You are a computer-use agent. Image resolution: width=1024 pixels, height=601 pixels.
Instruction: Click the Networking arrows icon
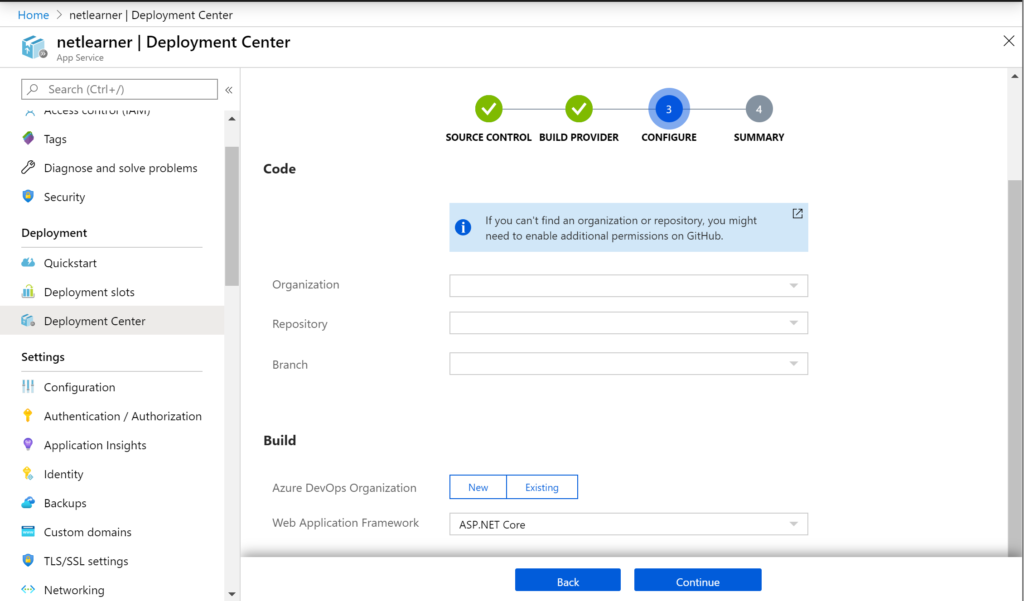tap(28, 589)
